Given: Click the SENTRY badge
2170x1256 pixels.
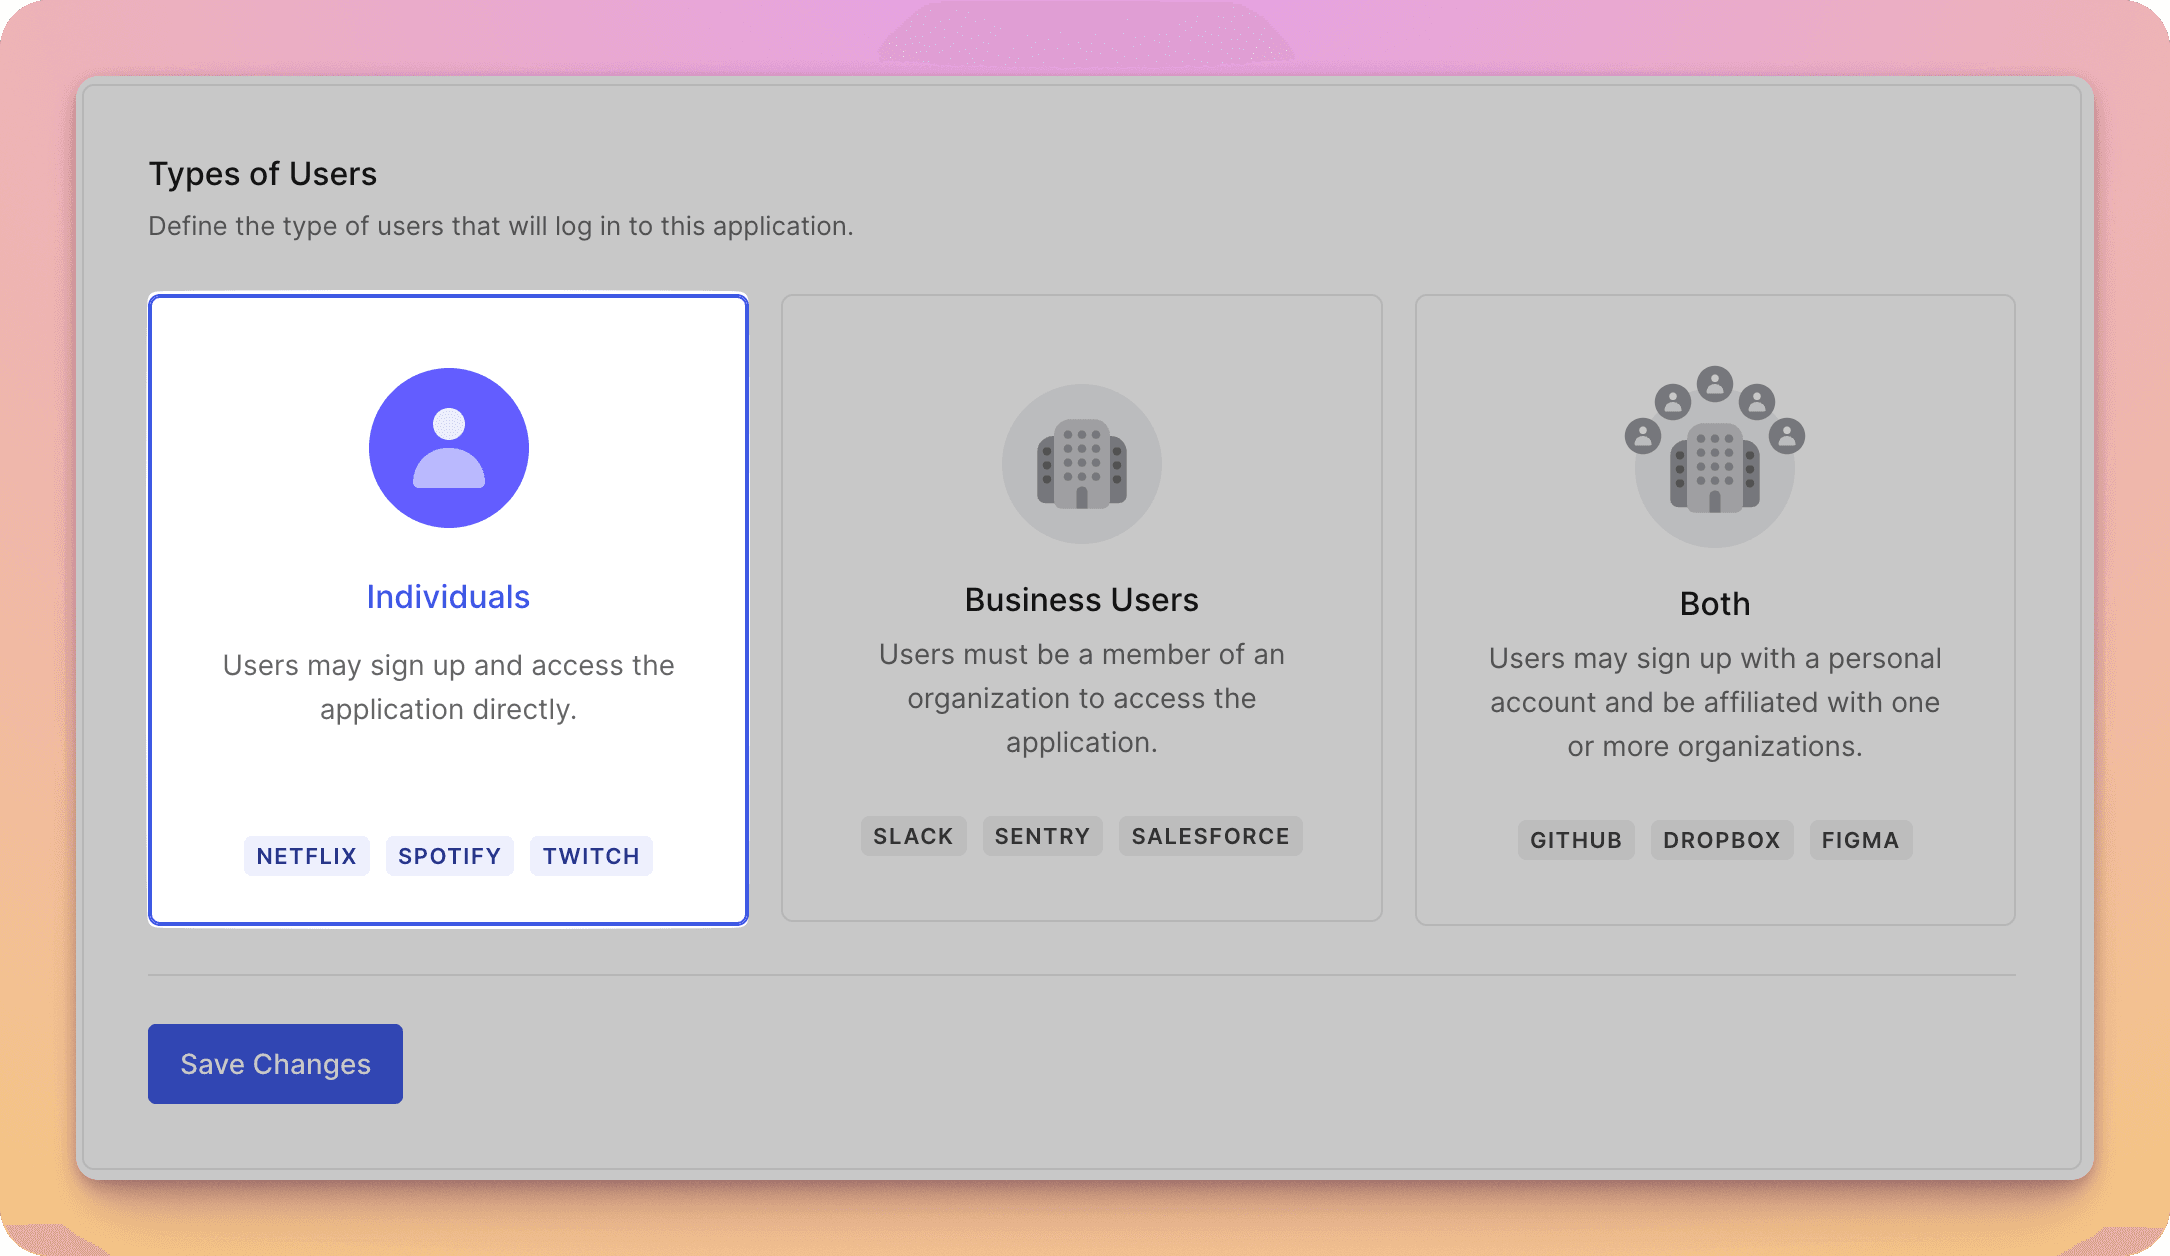Looking at the screenshot, I should coord(1042,835).
